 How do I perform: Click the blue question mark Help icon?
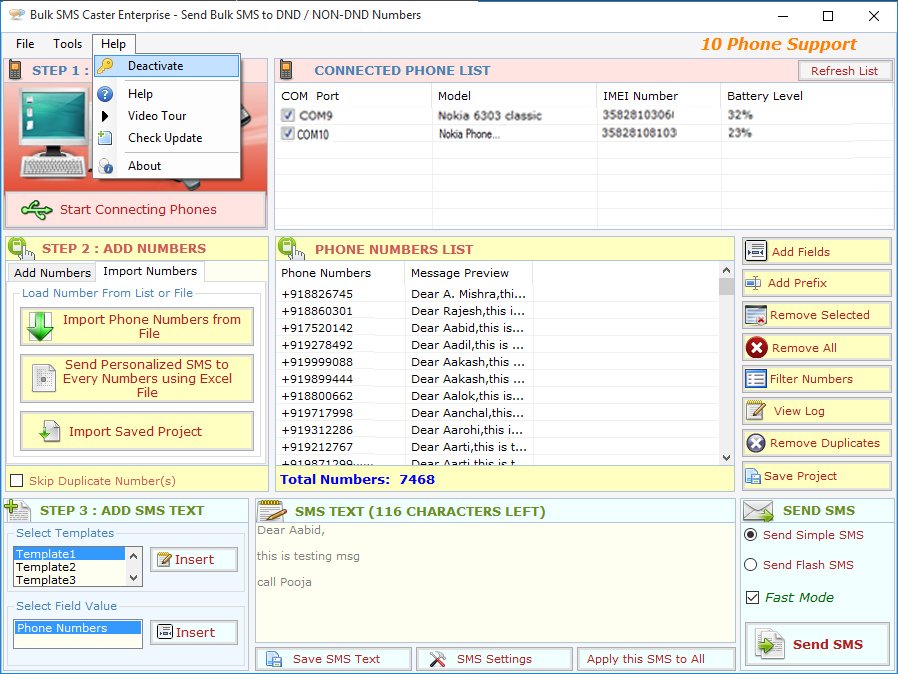point(105,94)
